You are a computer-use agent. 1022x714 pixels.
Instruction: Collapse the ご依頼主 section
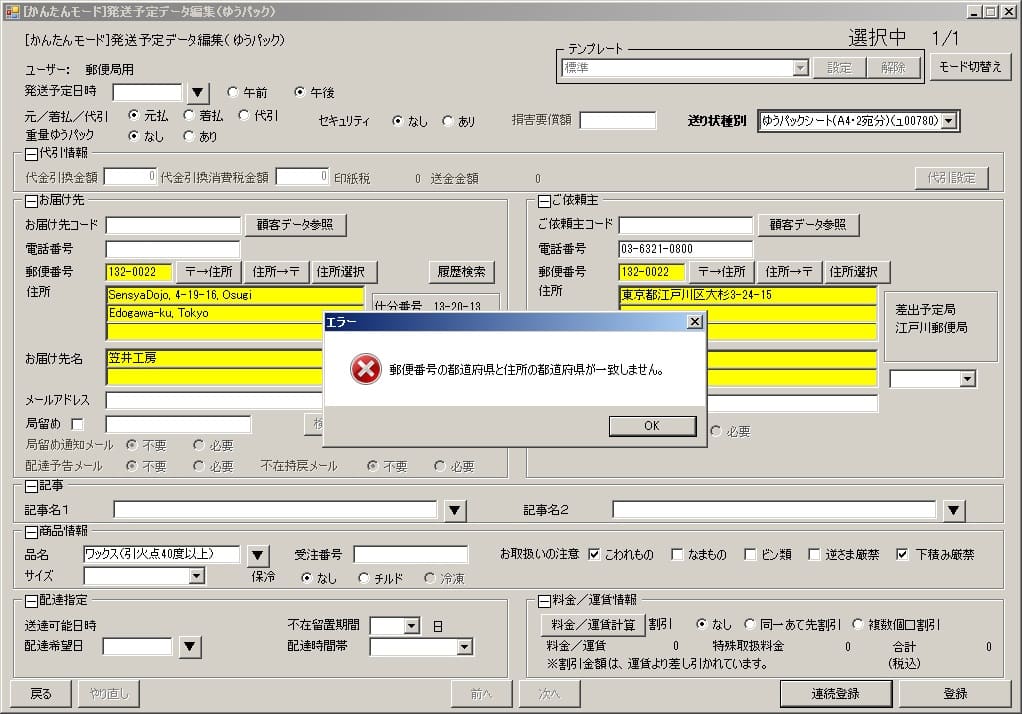pos(544,201)
